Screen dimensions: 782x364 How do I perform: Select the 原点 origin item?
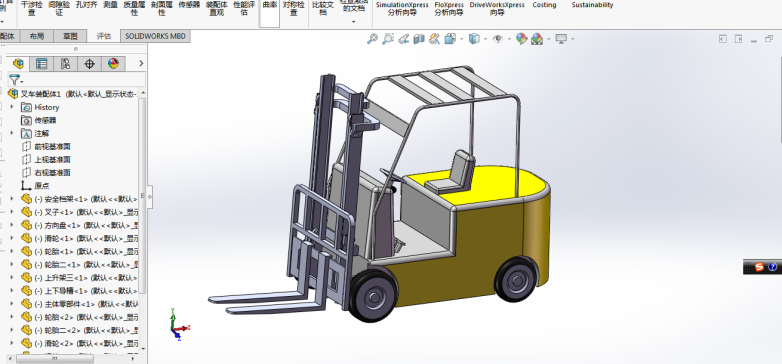35,185
